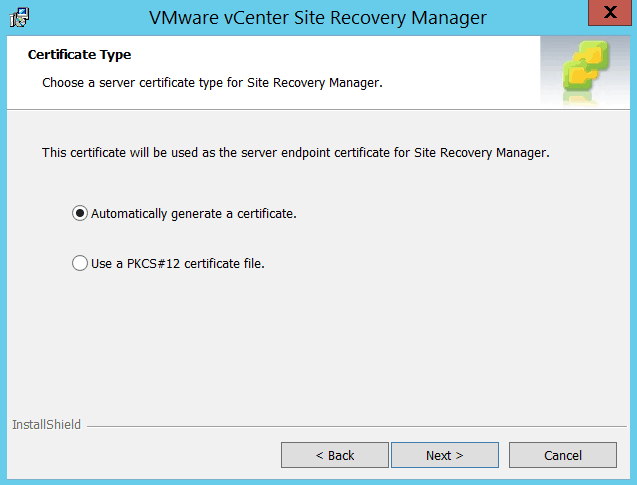Select the Automatically generate a certificate option

click(80, 213)
